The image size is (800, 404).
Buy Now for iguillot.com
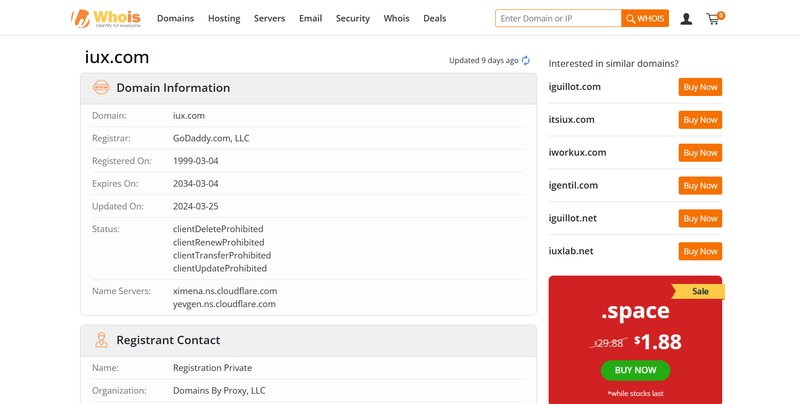click(700, 87)
